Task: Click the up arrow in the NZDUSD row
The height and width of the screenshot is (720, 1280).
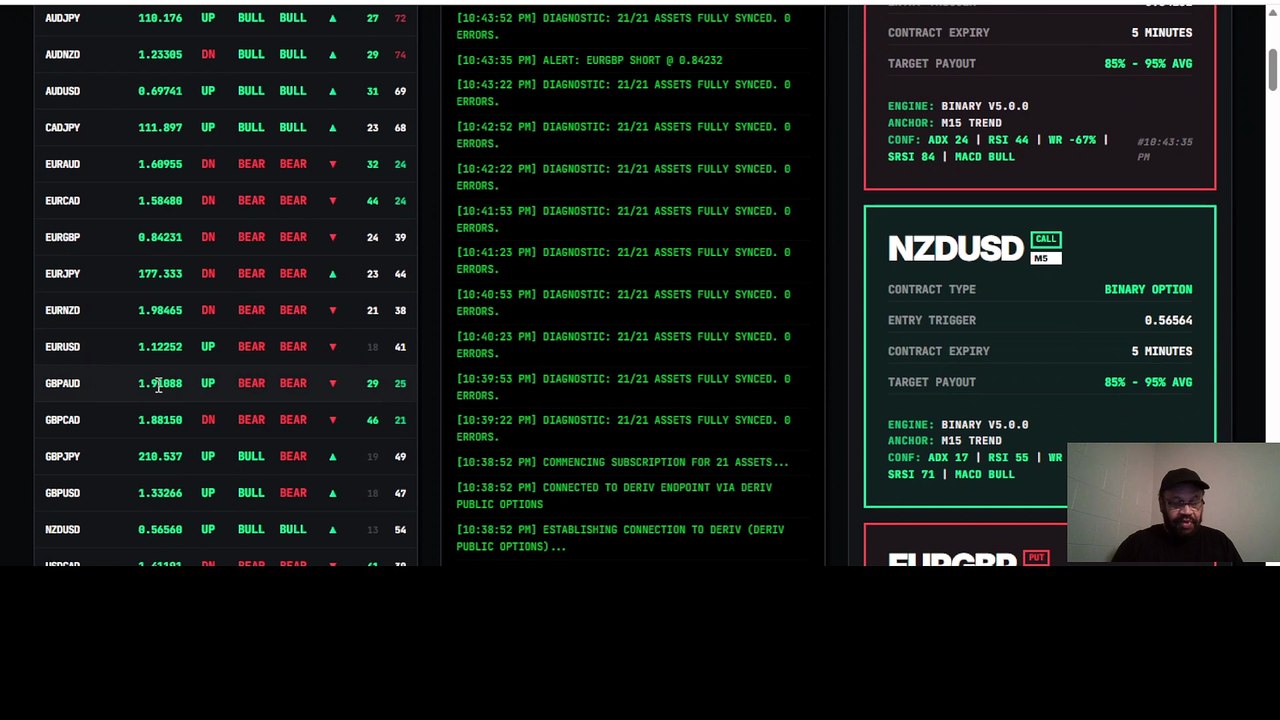Action: pyautogui.click(x=333, y=529)
